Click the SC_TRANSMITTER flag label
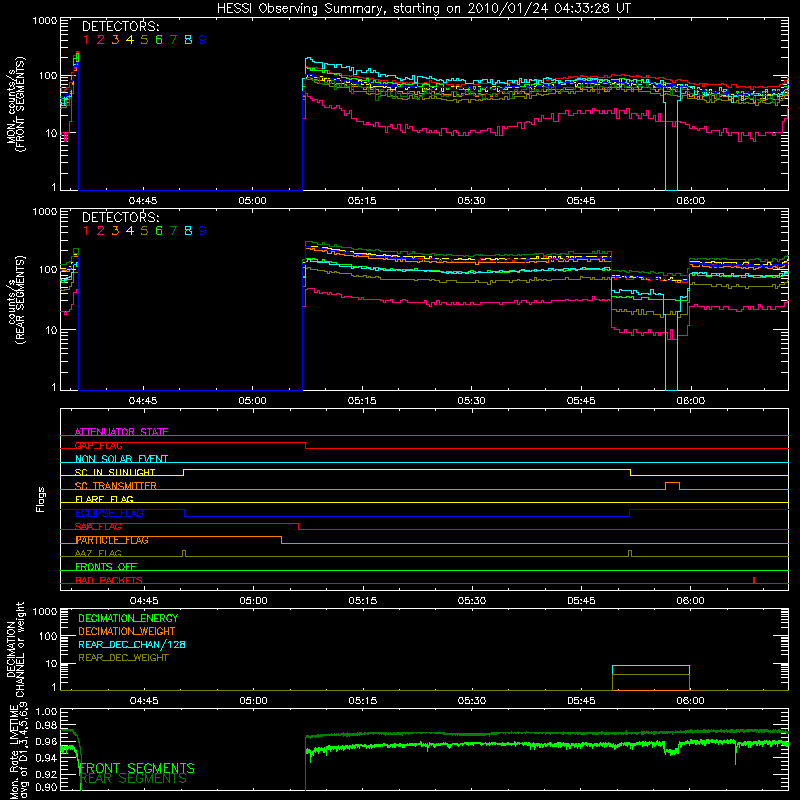This screenshot has width=800, height=800. tap(116, 486)
